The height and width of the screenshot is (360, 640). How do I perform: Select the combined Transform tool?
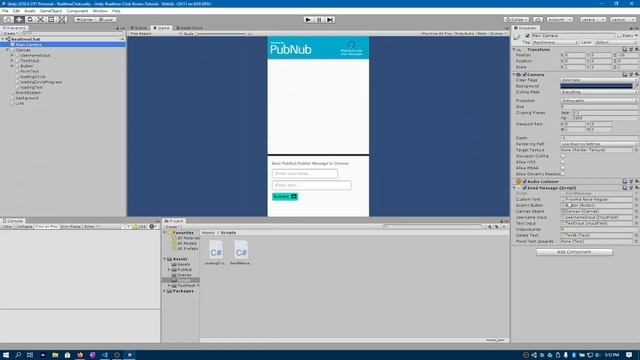pyautogui.click(x=62, y=20)
